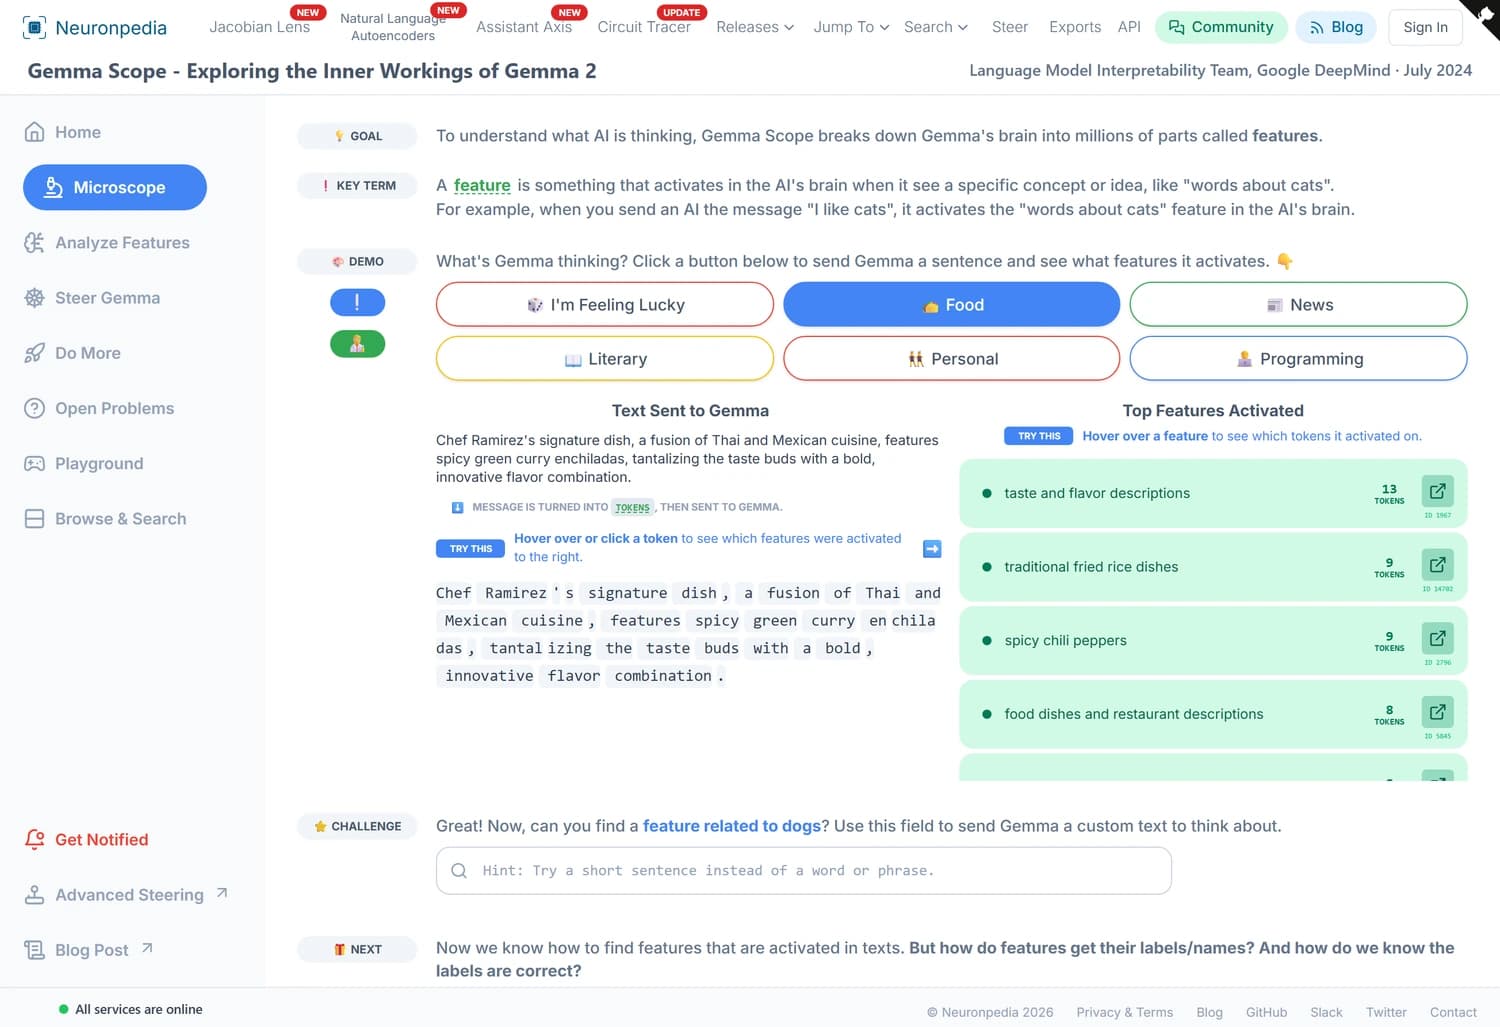Click the blue exclamation pill icon

click(x=357, y=302)
